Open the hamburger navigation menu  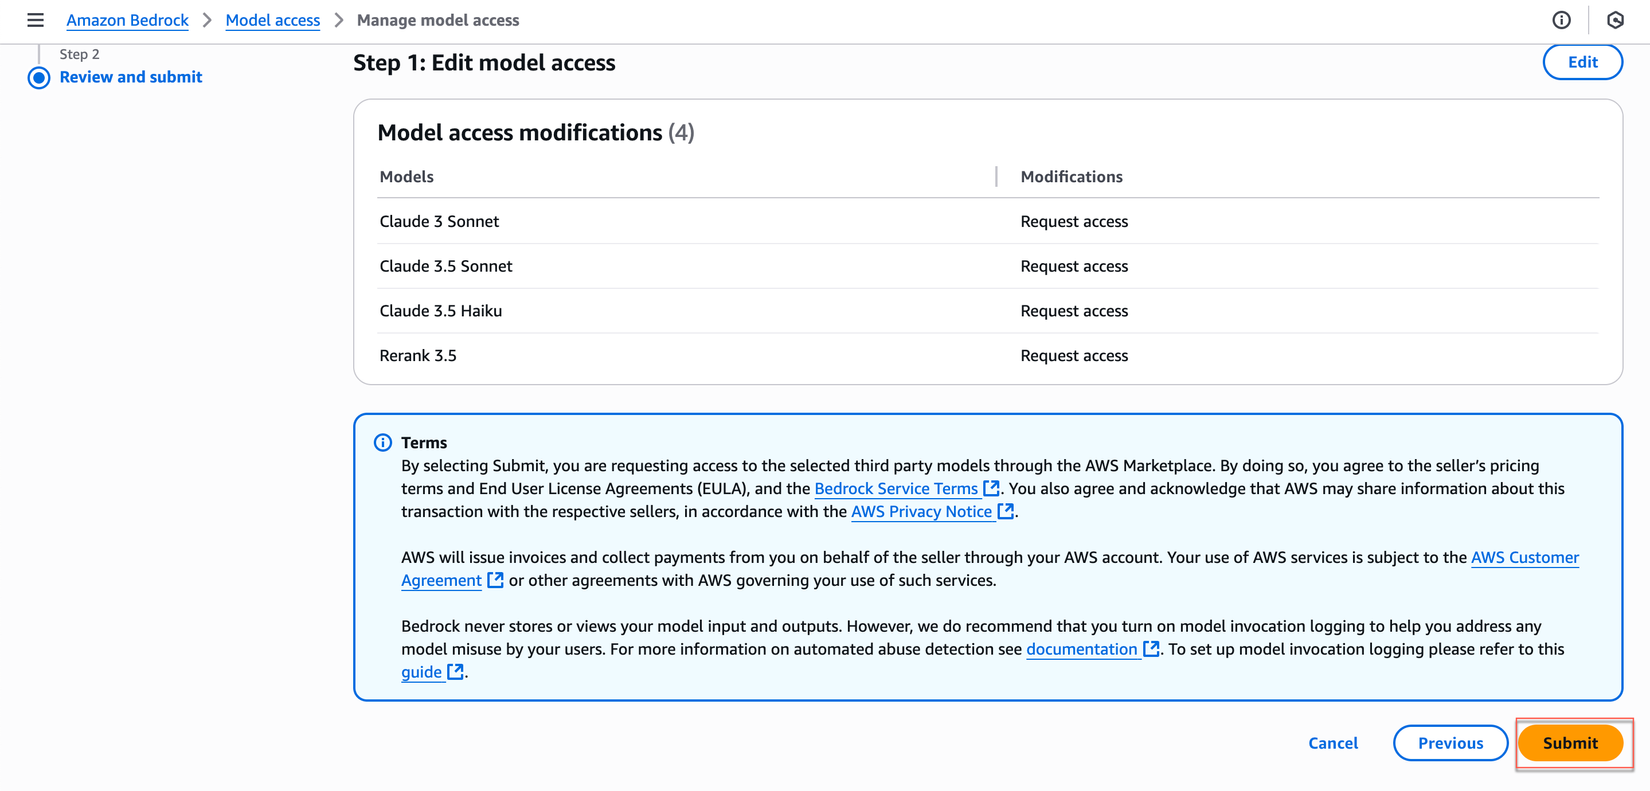tap(35, 20)
